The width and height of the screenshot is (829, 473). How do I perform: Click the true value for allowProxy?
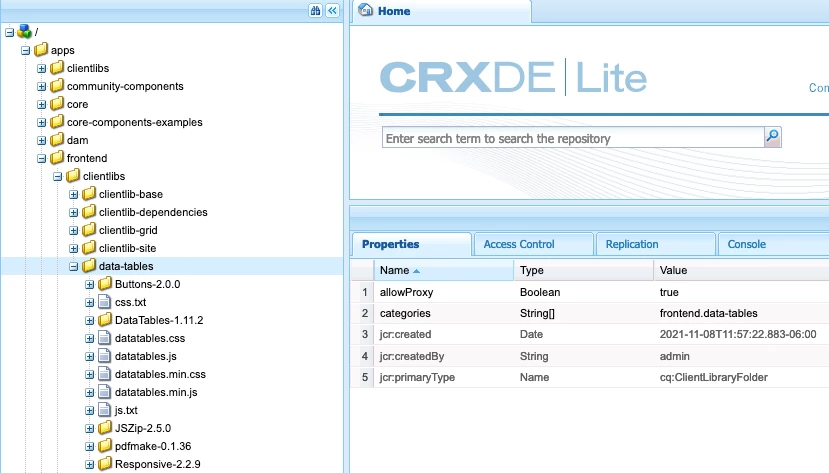pos(669,292)
